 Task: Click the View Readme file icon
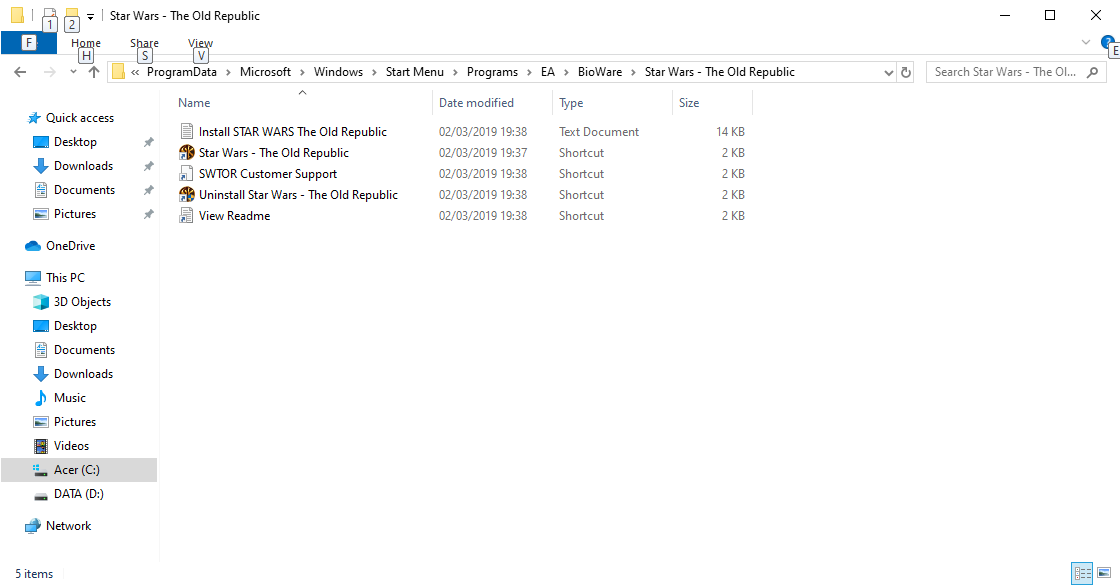pos(186,216)
